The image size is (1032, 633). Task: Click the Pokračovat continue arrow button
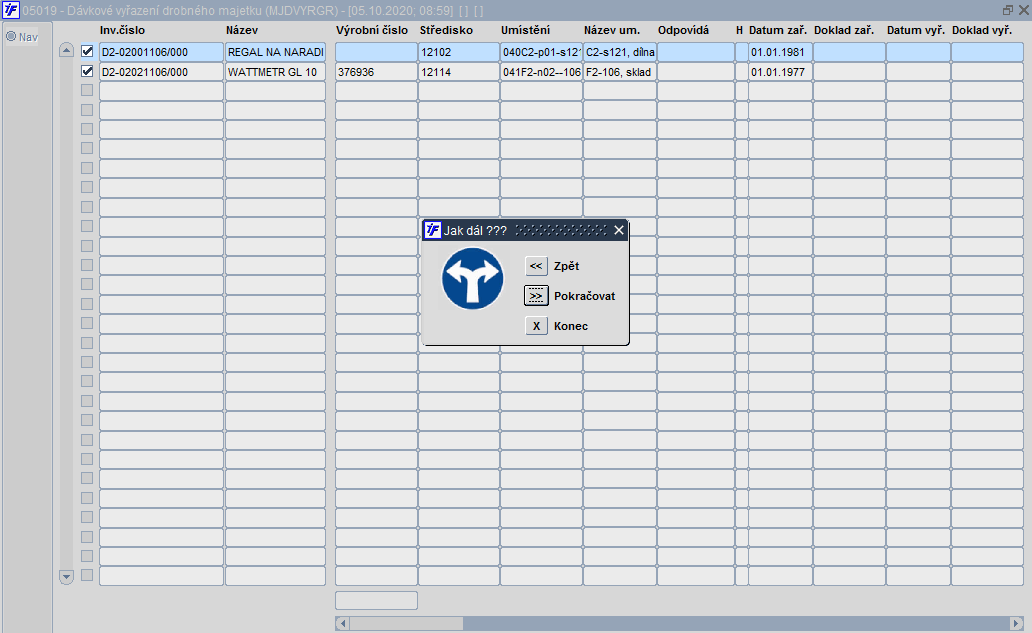click(536, 296)
